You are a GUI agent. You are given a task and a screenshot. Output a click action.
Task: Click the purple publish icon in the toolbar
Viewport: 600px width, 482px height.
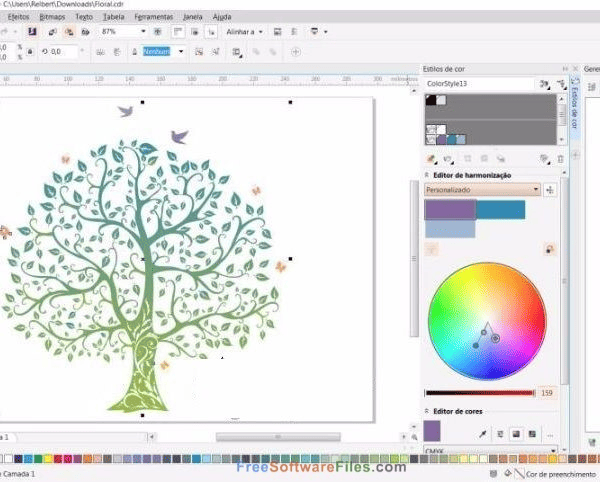32,31
